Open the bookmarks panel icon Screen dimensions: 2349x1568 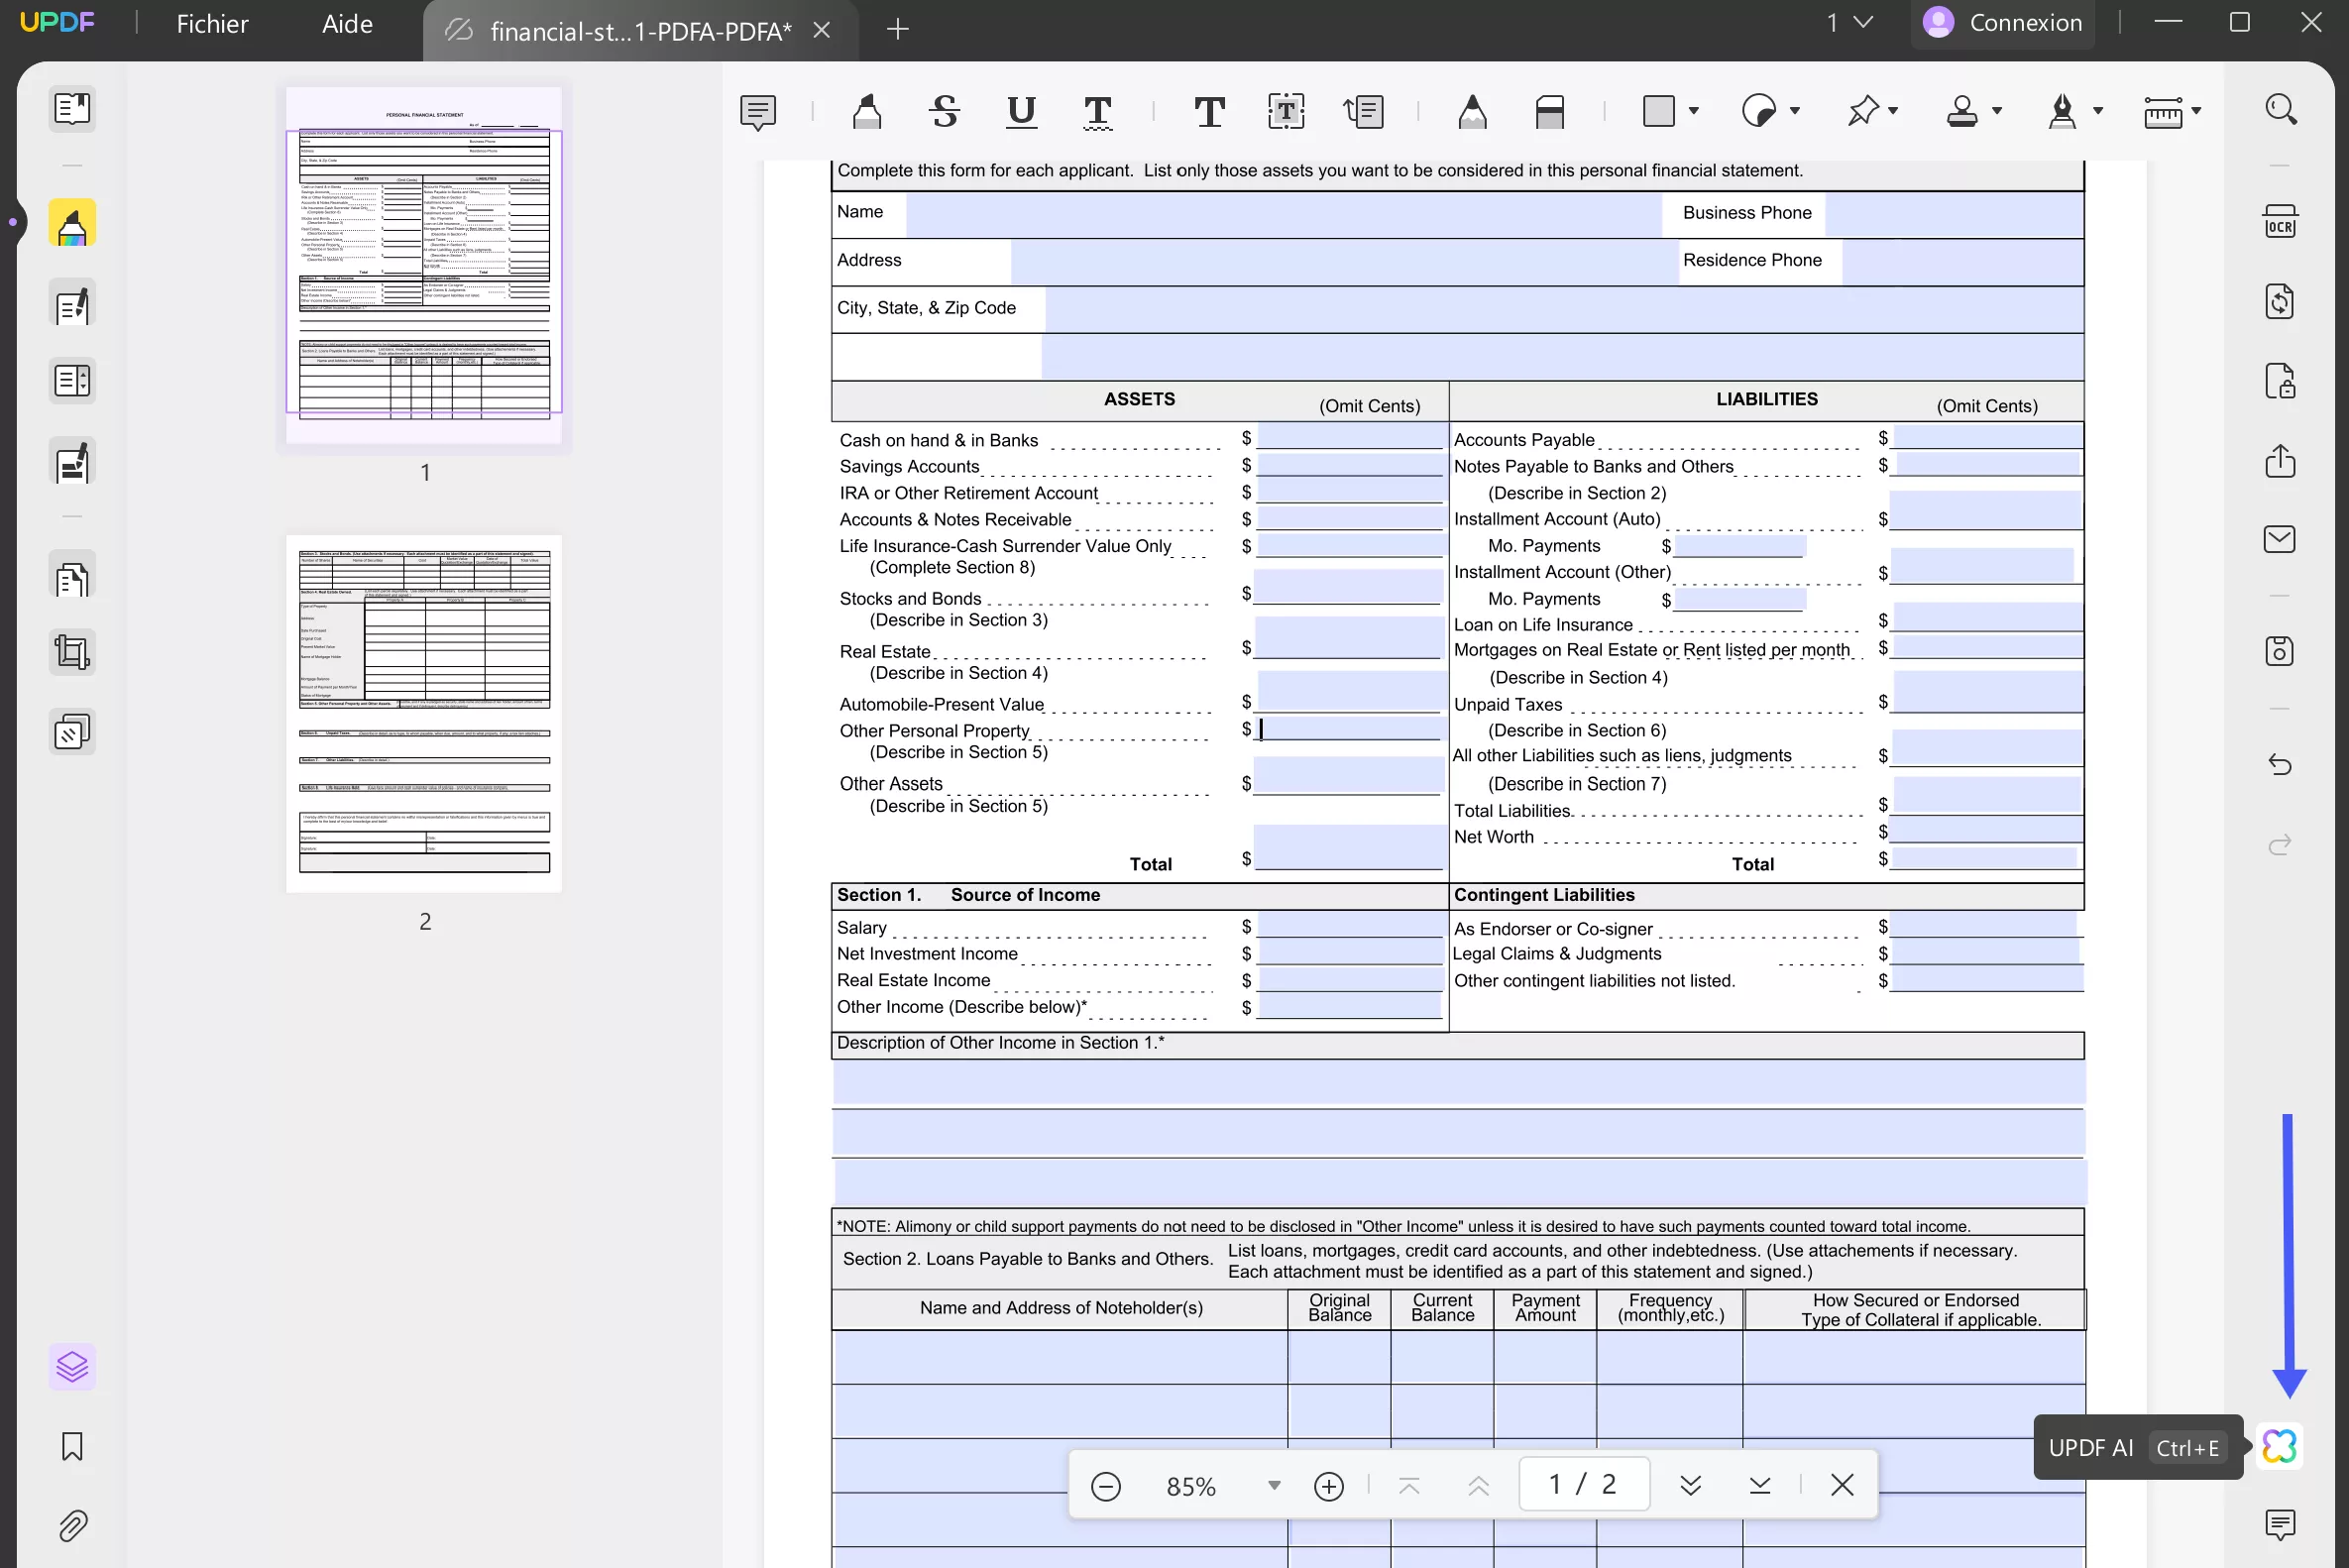click(x=72, y=1446)
